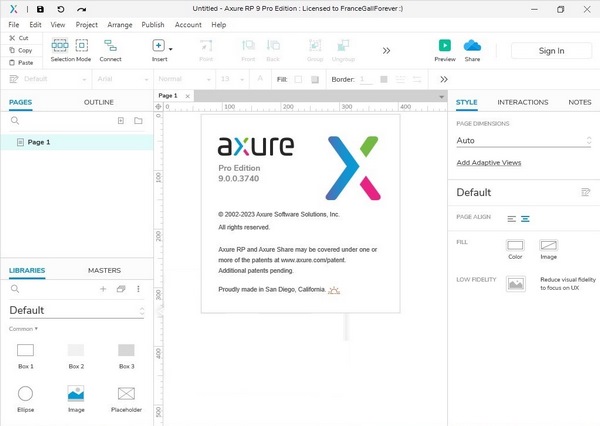The height and width of the screenshot is (426, 600).
Task: Click the border line pattern icon
Action: pyautogui.click(x=401, y=79)
